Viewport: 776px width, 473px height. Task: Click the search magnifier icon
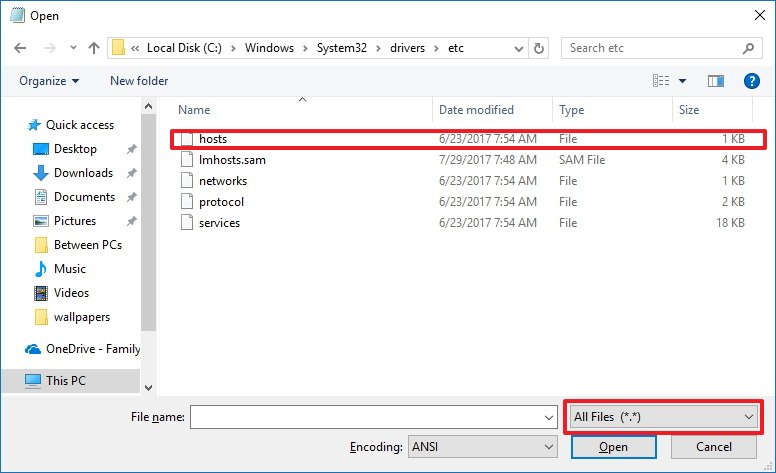click(748, 48)
